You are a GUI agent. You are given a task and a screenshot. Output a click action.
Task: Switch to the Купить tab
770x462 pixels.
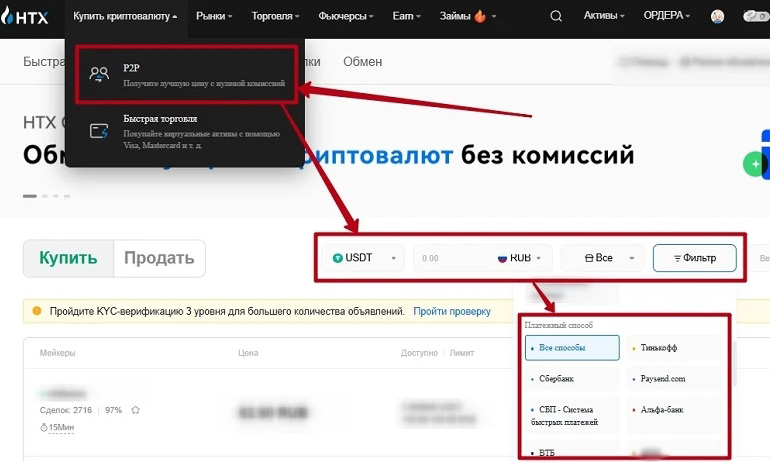click(68, 258)
